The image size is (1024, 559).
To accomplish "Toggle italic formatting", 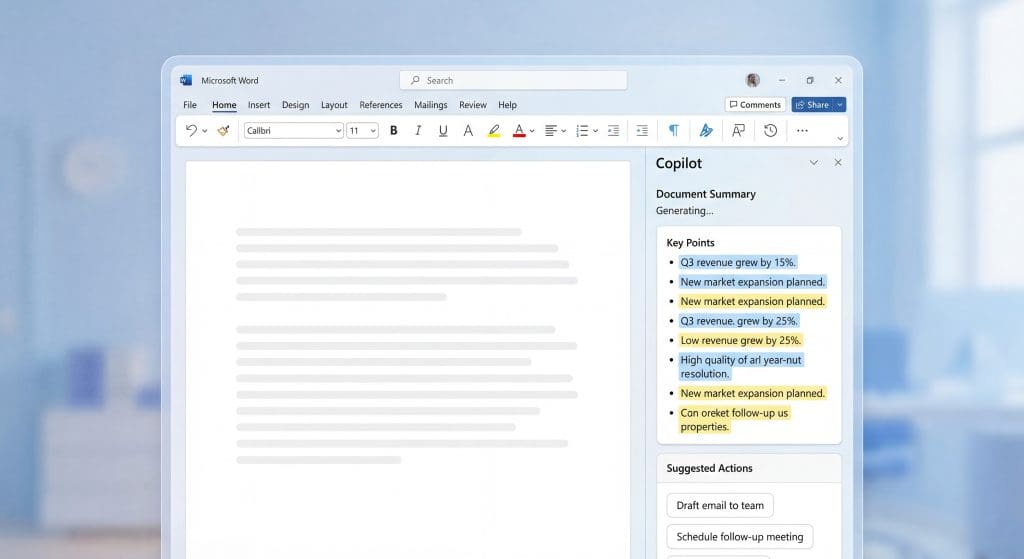I will pos(418,130).
